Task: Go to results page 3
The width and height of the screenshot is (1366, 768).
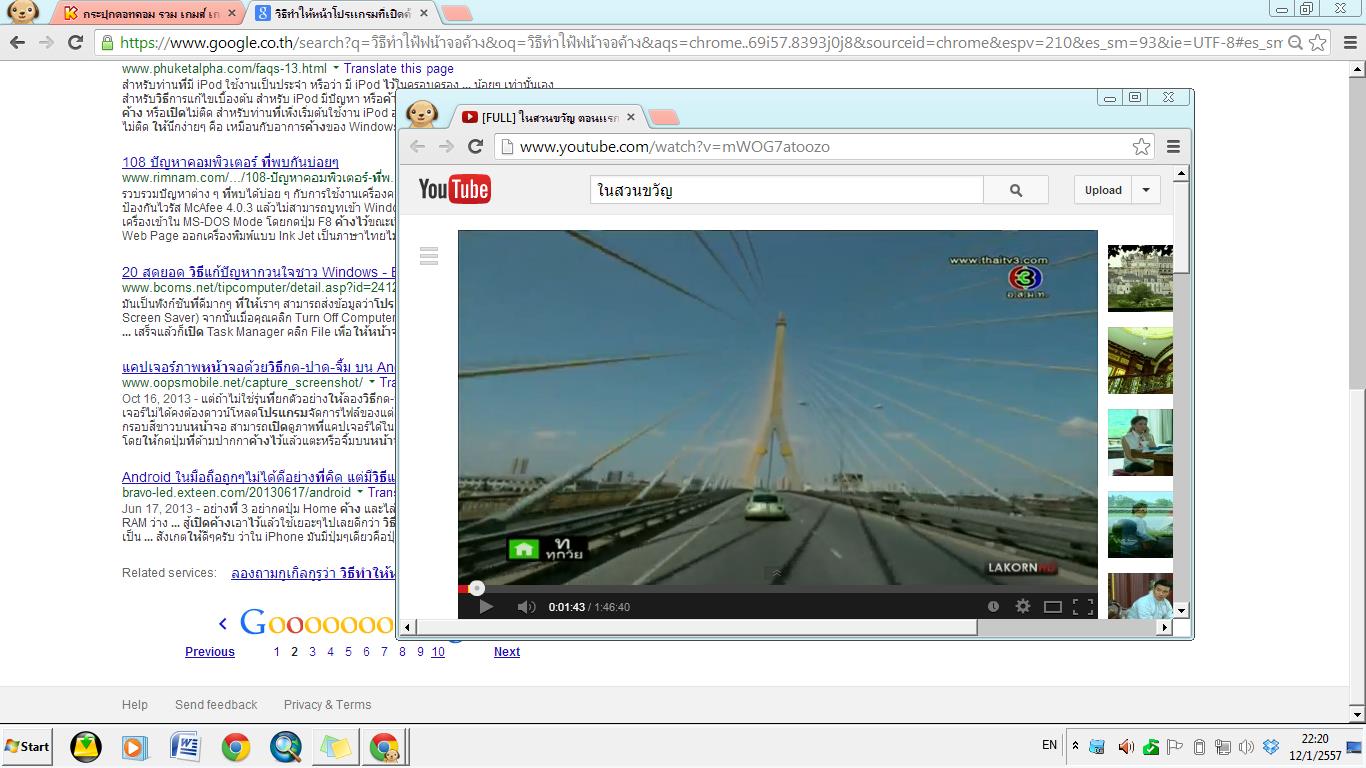Action: point(312,652)
